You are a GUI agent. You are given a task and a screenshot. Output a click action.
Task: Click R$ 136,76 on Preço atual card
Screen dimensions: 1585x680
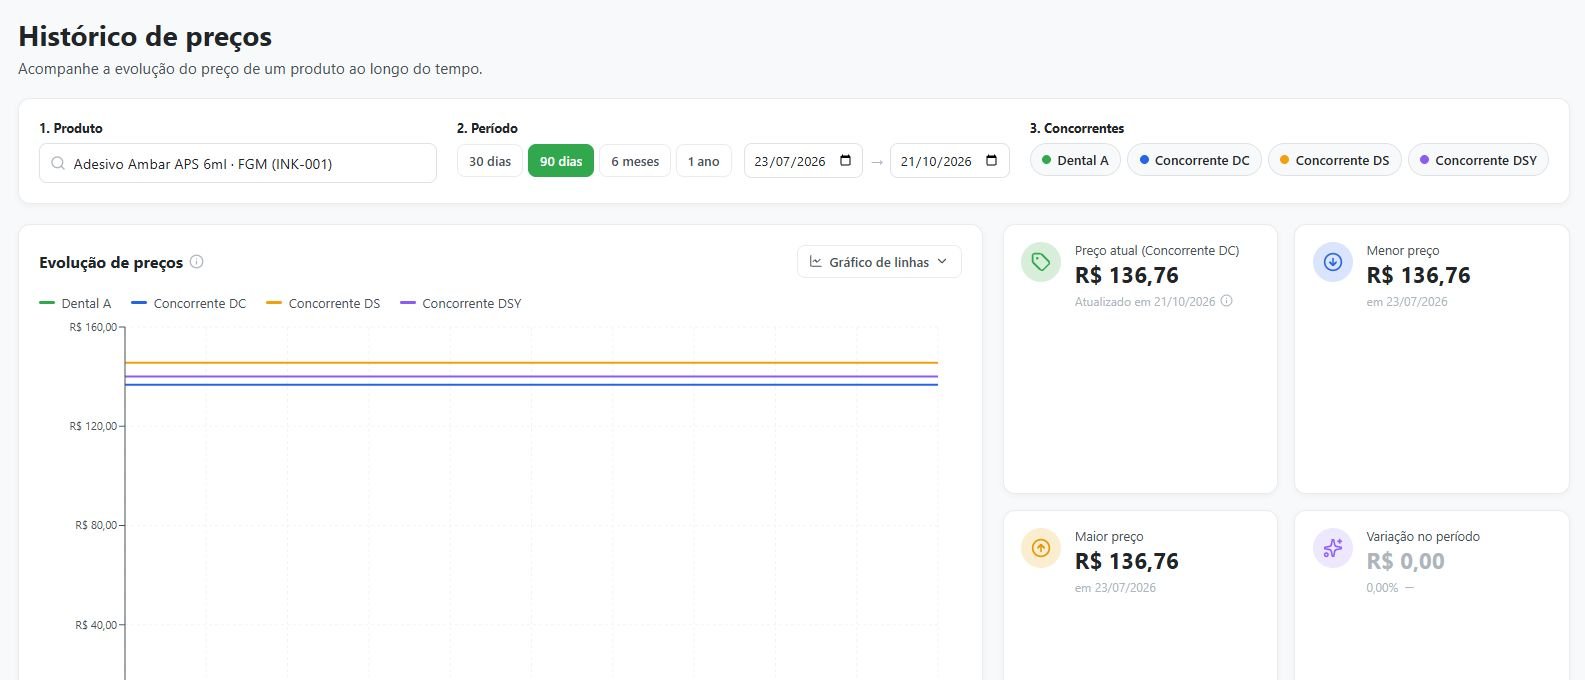click(1127, 275)
